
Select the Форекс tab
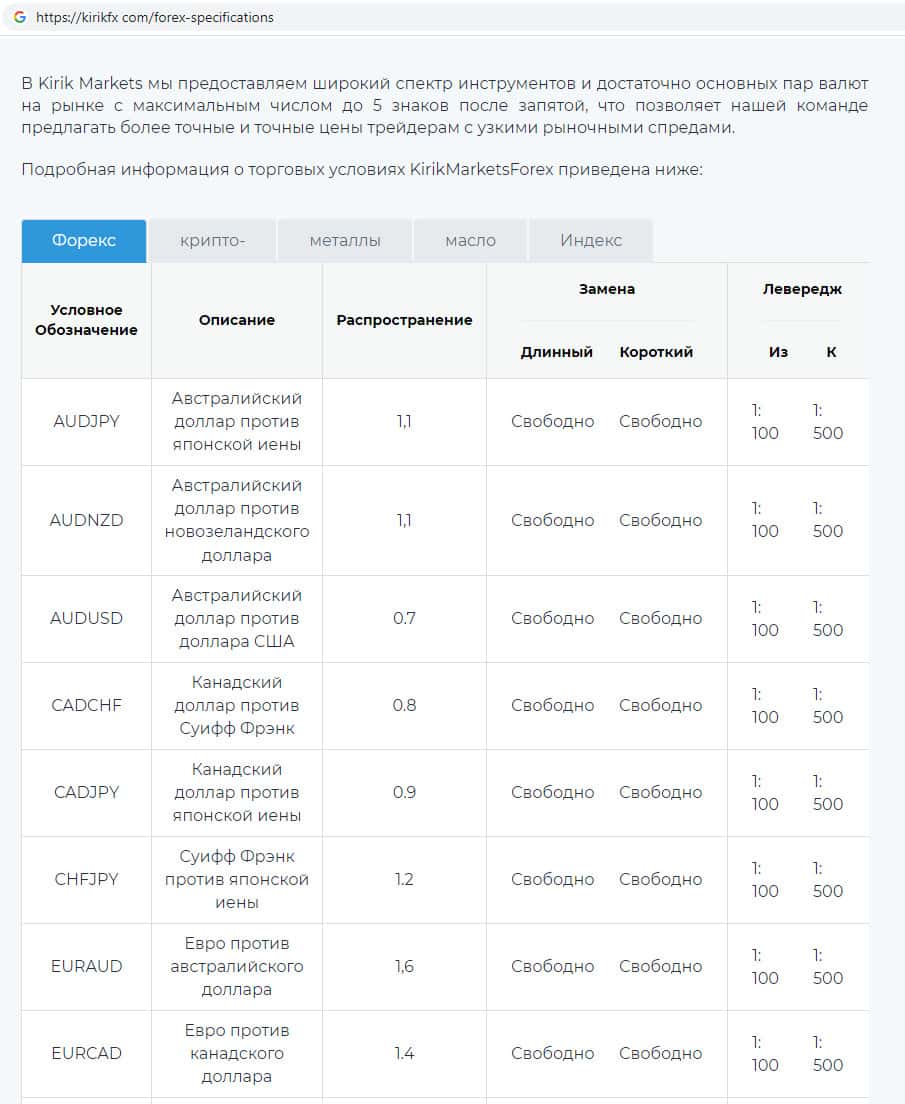coord(84,240)
